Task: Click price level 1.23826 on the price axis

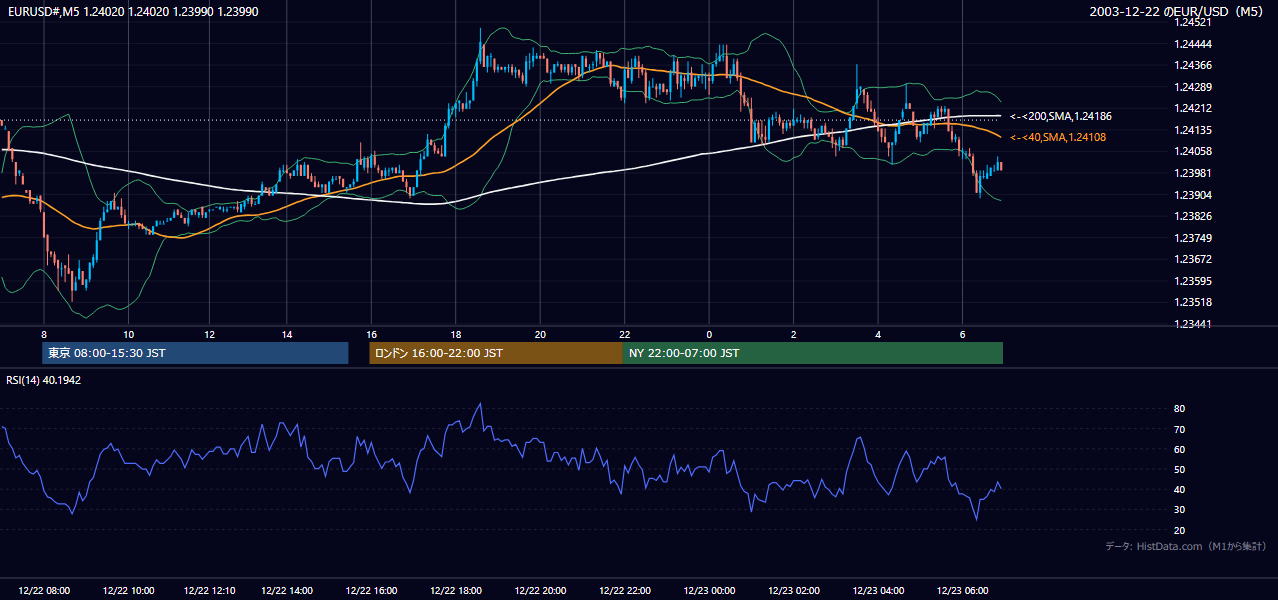Action: (1193, 216)
